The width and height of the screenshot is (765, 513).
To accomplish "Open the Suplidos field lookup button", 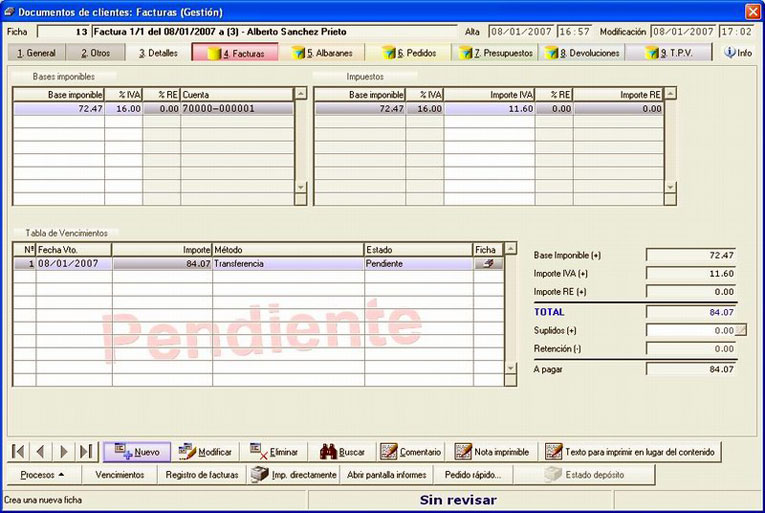I will coord(741,330).
